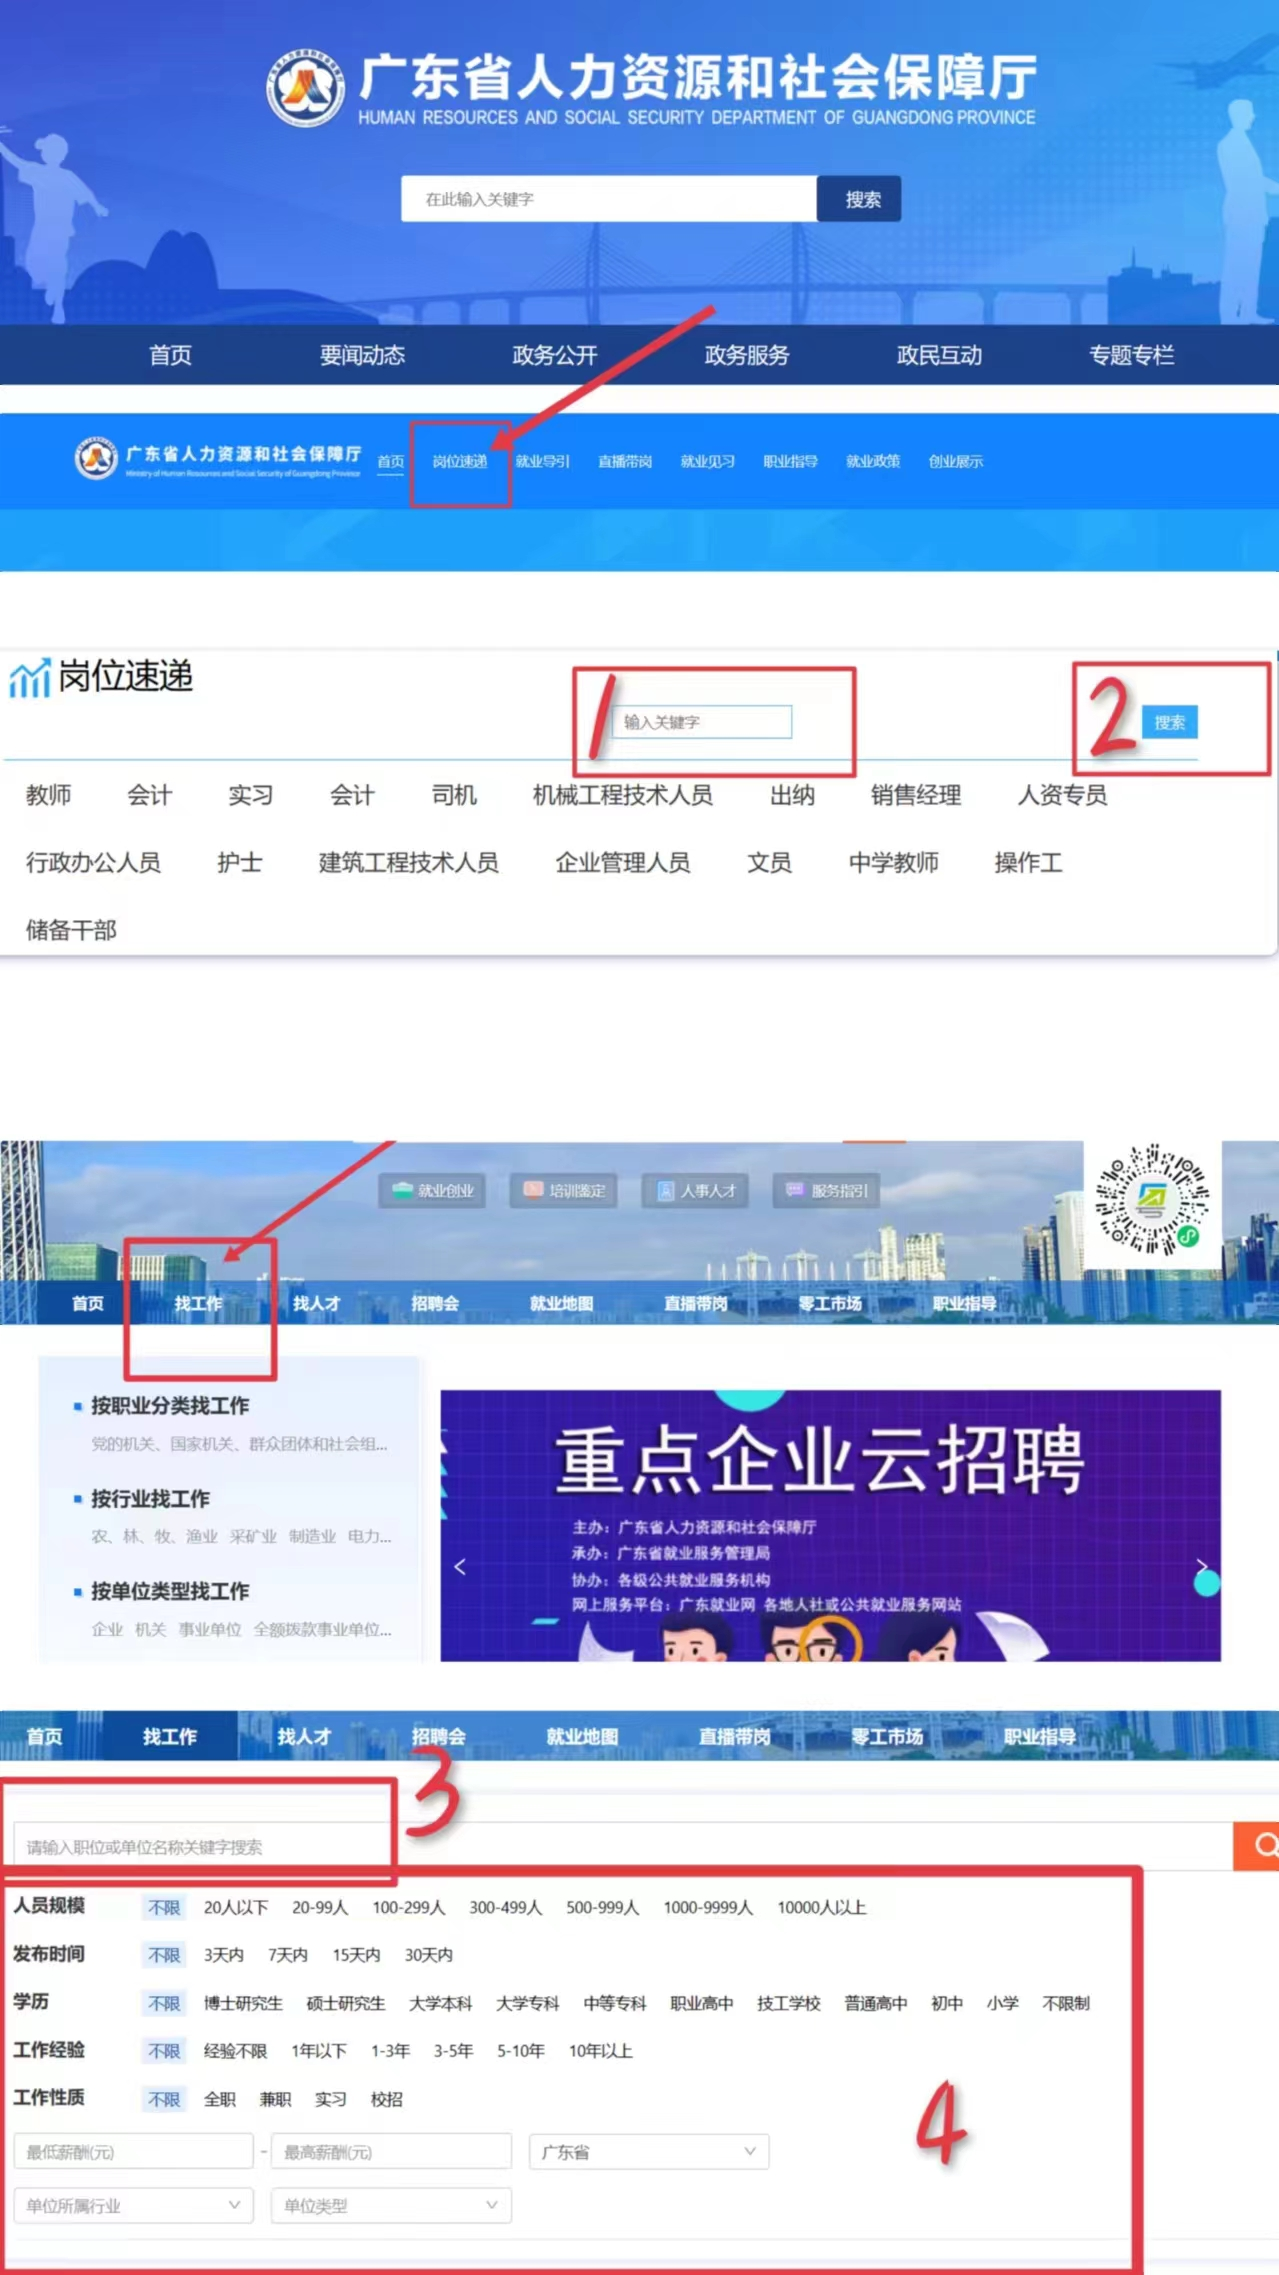Open 政民互动 in the main navigation
This screenshot has height=2275, width=1279.
tap(939, 355)
